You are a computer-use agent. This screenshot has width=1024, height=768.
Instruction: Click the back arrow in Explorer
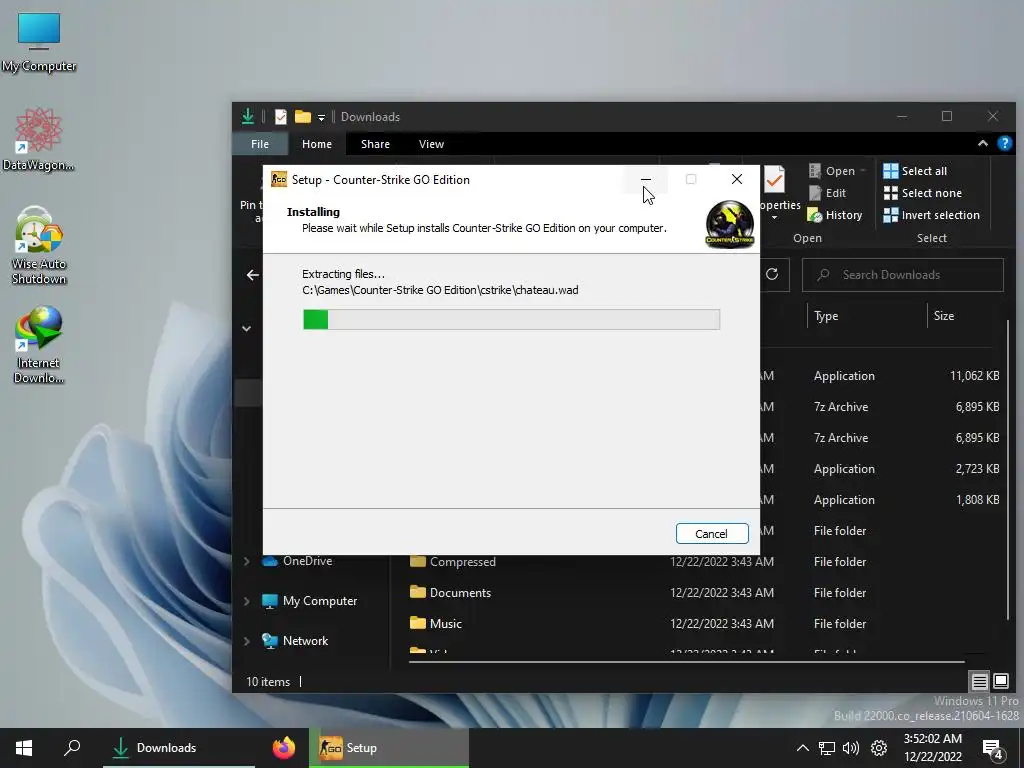253,275
